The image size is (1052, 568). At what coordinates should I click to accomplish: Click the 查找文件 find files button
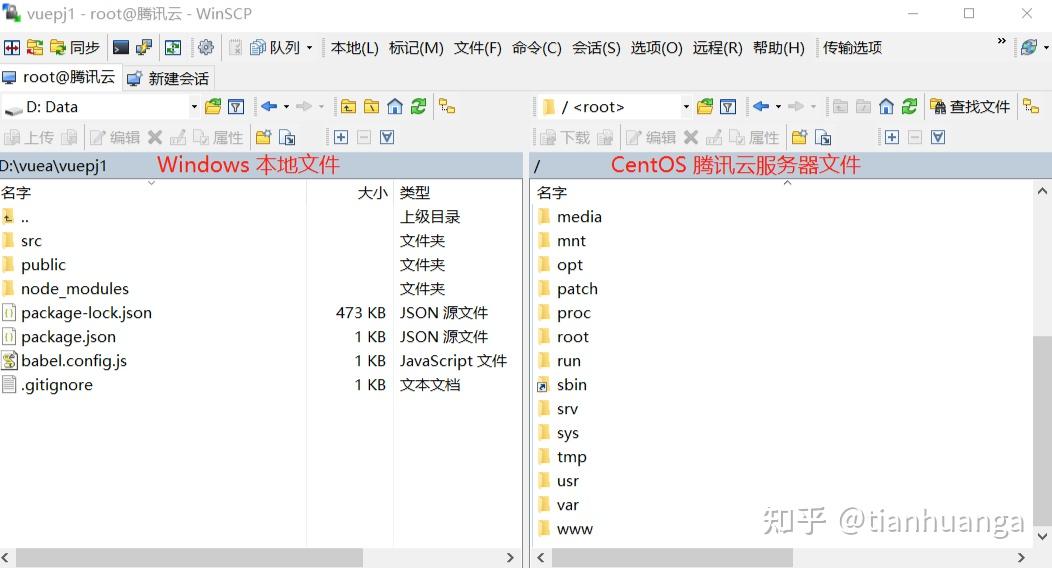click(970, 107)
